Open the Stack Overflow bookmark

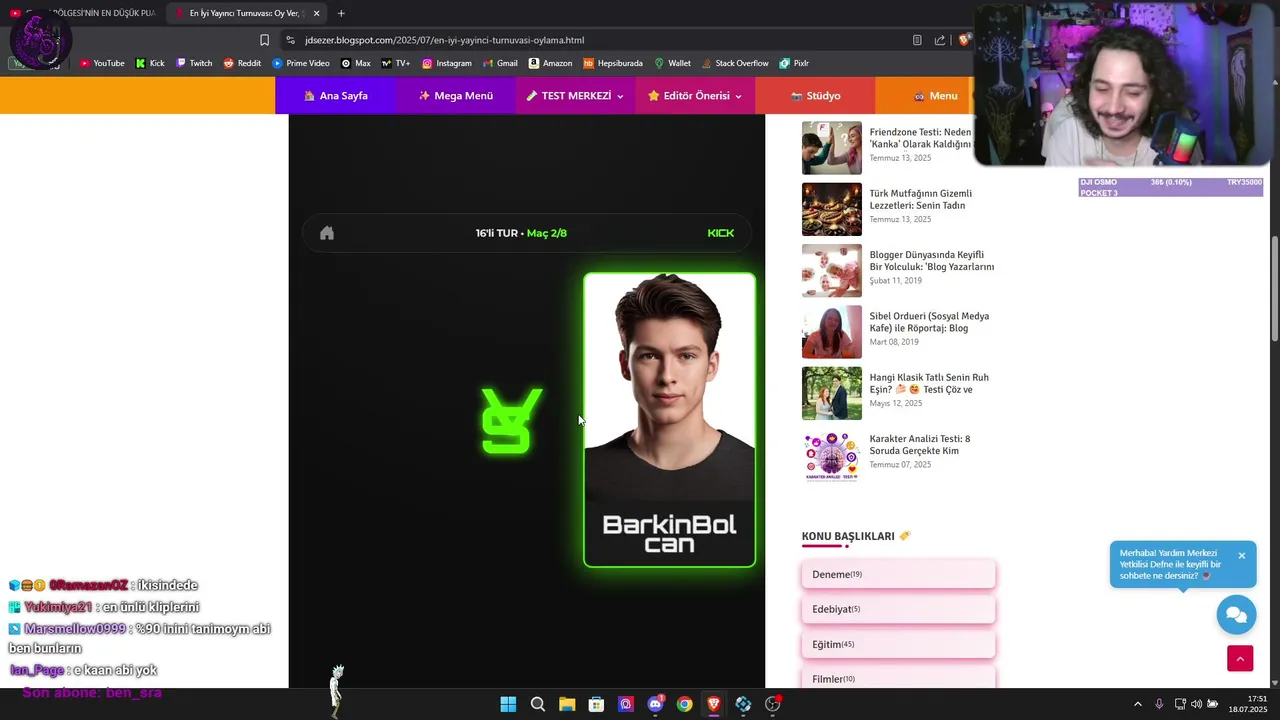point(735,63)
